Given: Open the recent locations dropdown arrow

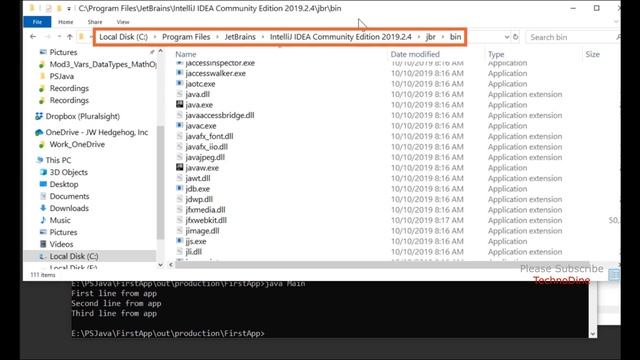Looking at the screenshot, I should tap(60, 37).
